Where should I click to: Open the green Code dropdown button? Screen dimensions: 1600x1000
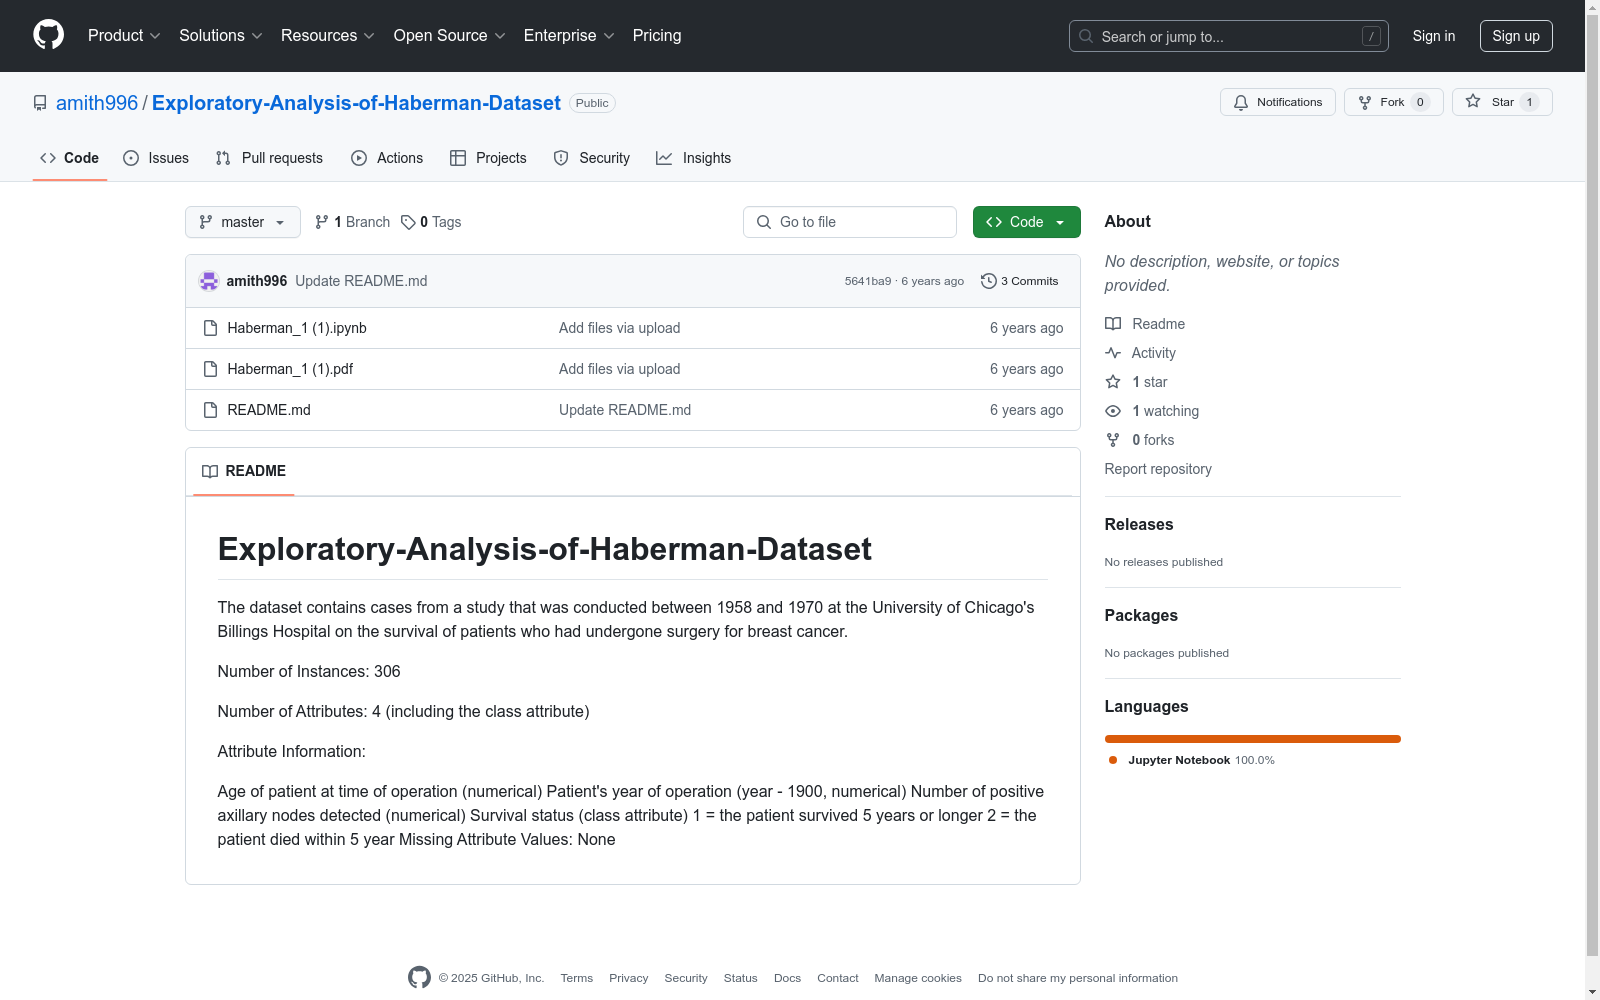click(x=1026, y=222)
